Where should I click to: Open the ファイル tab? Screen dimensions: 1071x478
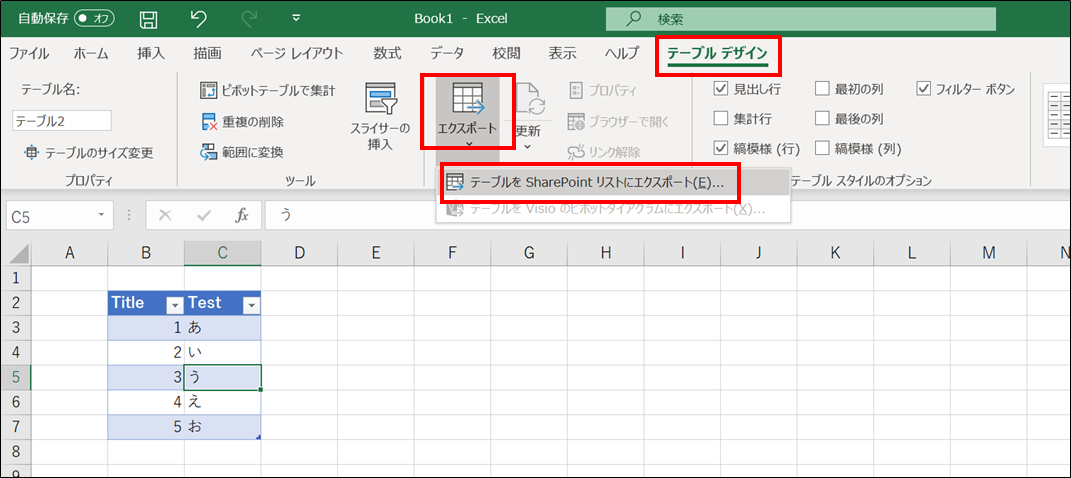pyautogui.click(x=29, y=53)
